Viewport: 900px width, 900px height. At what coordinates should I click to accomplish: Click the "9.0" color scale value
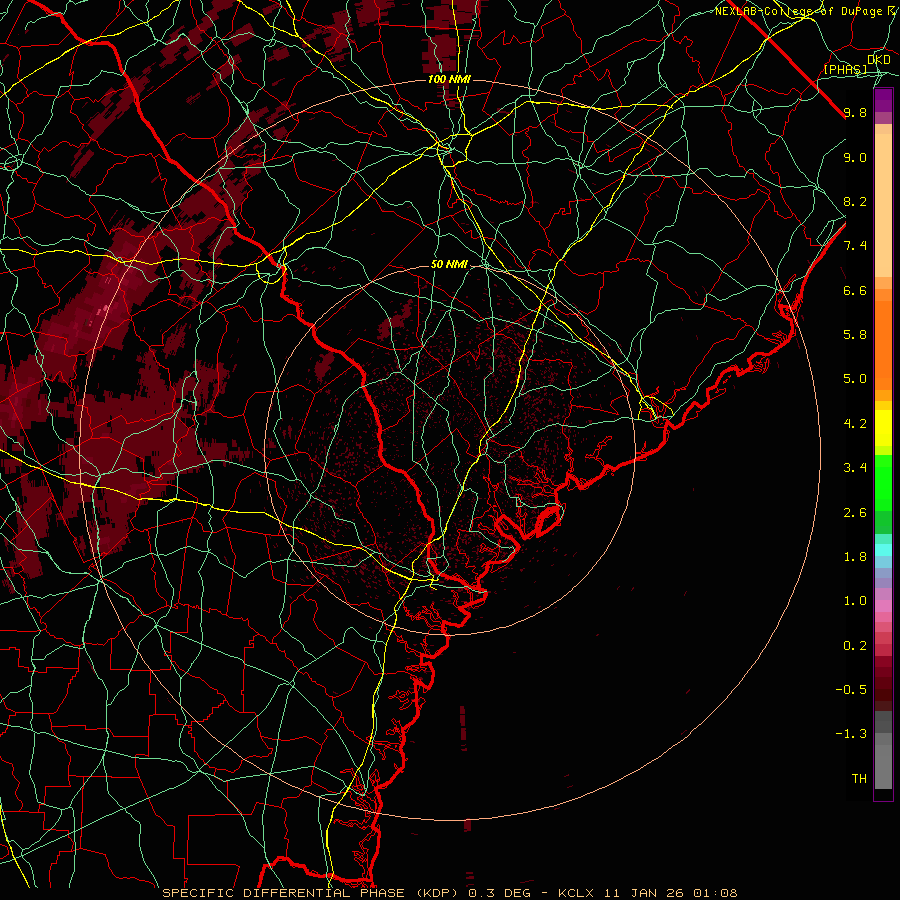click(855, 157)
